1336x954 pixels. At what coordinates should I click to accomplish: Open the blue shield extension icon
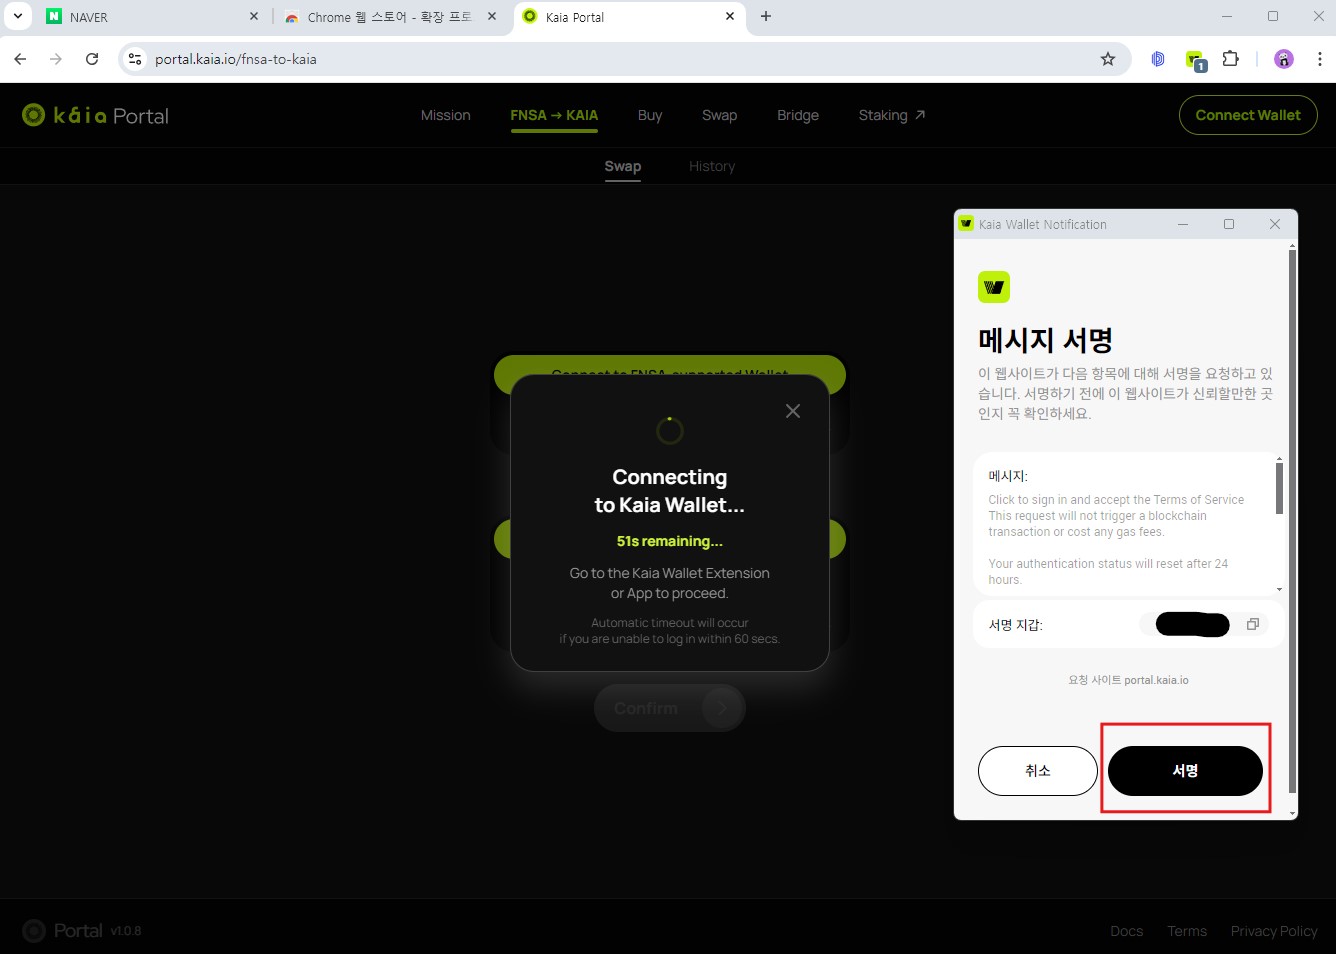coord(1158,59)
